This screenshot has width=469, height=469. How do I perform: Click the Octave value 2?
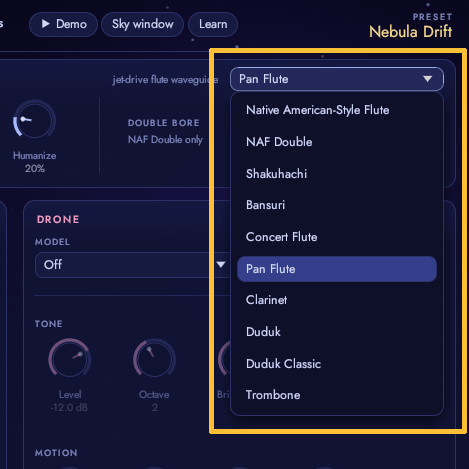coord(155,408)
